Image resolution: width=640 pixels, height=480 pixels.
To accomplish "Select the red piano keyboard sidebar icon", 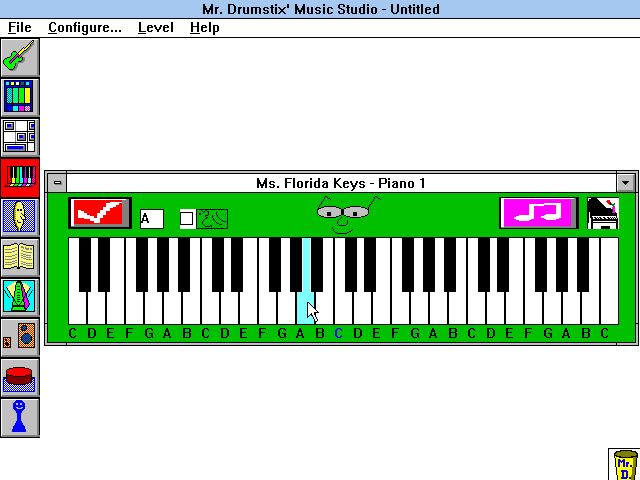I will (20, 177).
